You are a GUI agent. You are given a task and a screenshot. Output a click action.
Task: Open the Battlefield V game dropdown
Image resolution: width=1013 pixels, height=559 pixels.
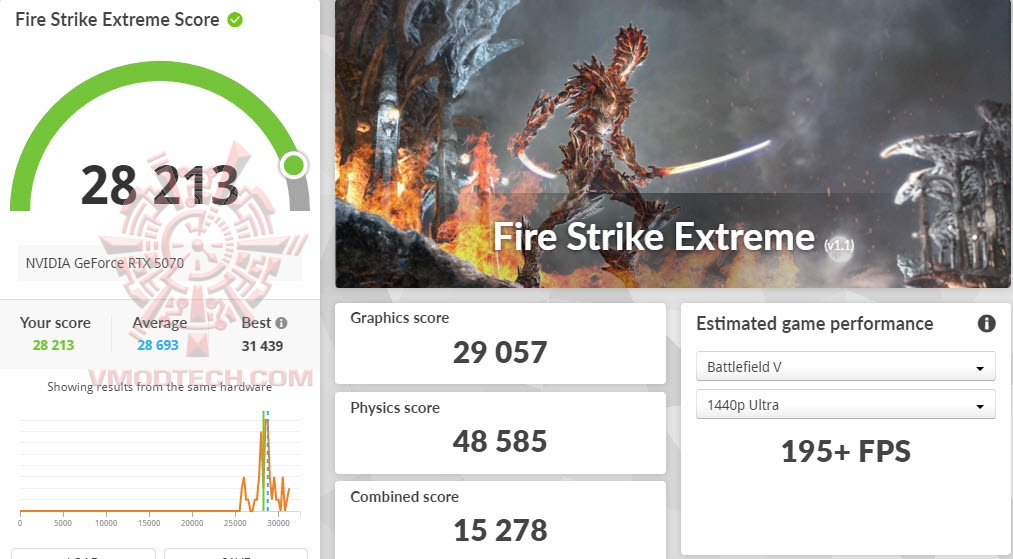click(x=845, y=366)
